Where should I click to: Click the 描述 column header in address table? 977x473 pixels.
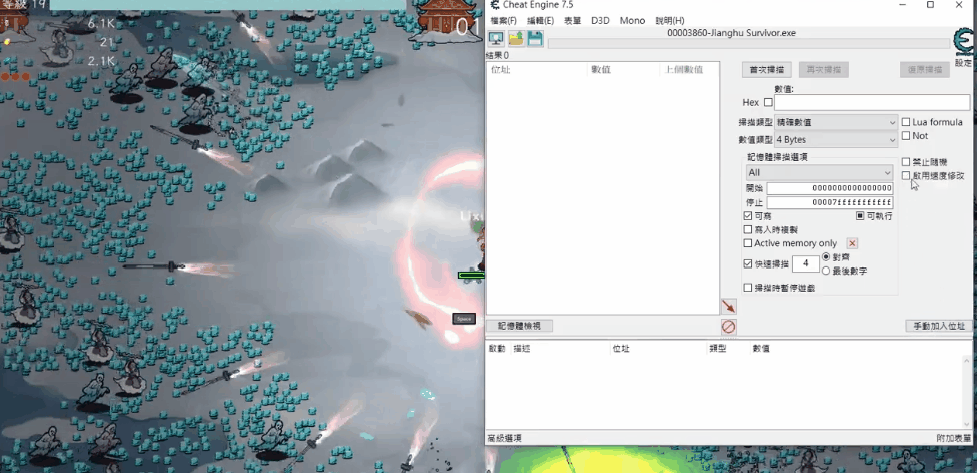pos(560,349)
